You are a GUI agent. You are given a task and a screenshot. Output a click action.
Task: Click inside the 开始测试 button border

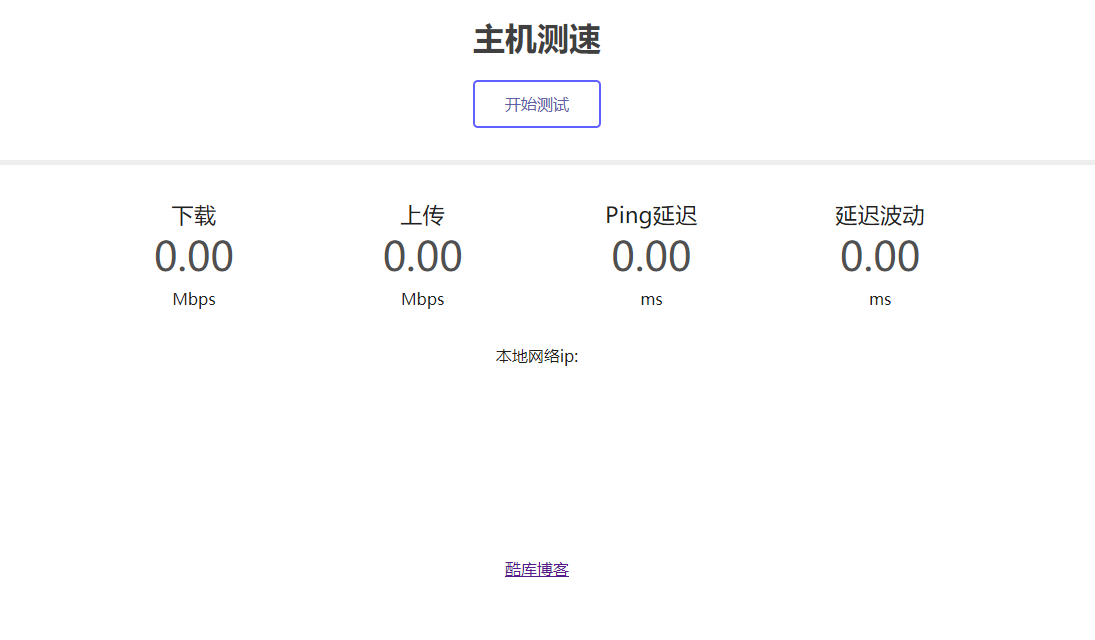pyautogui.click(x=537, y=104)
